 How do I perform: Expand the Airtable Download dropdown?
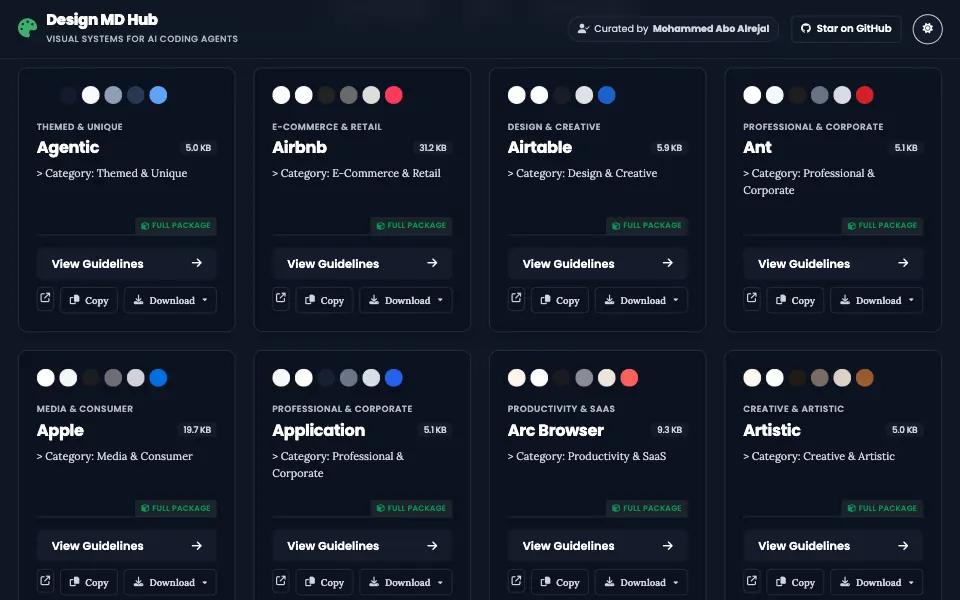pyautogui.click(x=641, y=300)
